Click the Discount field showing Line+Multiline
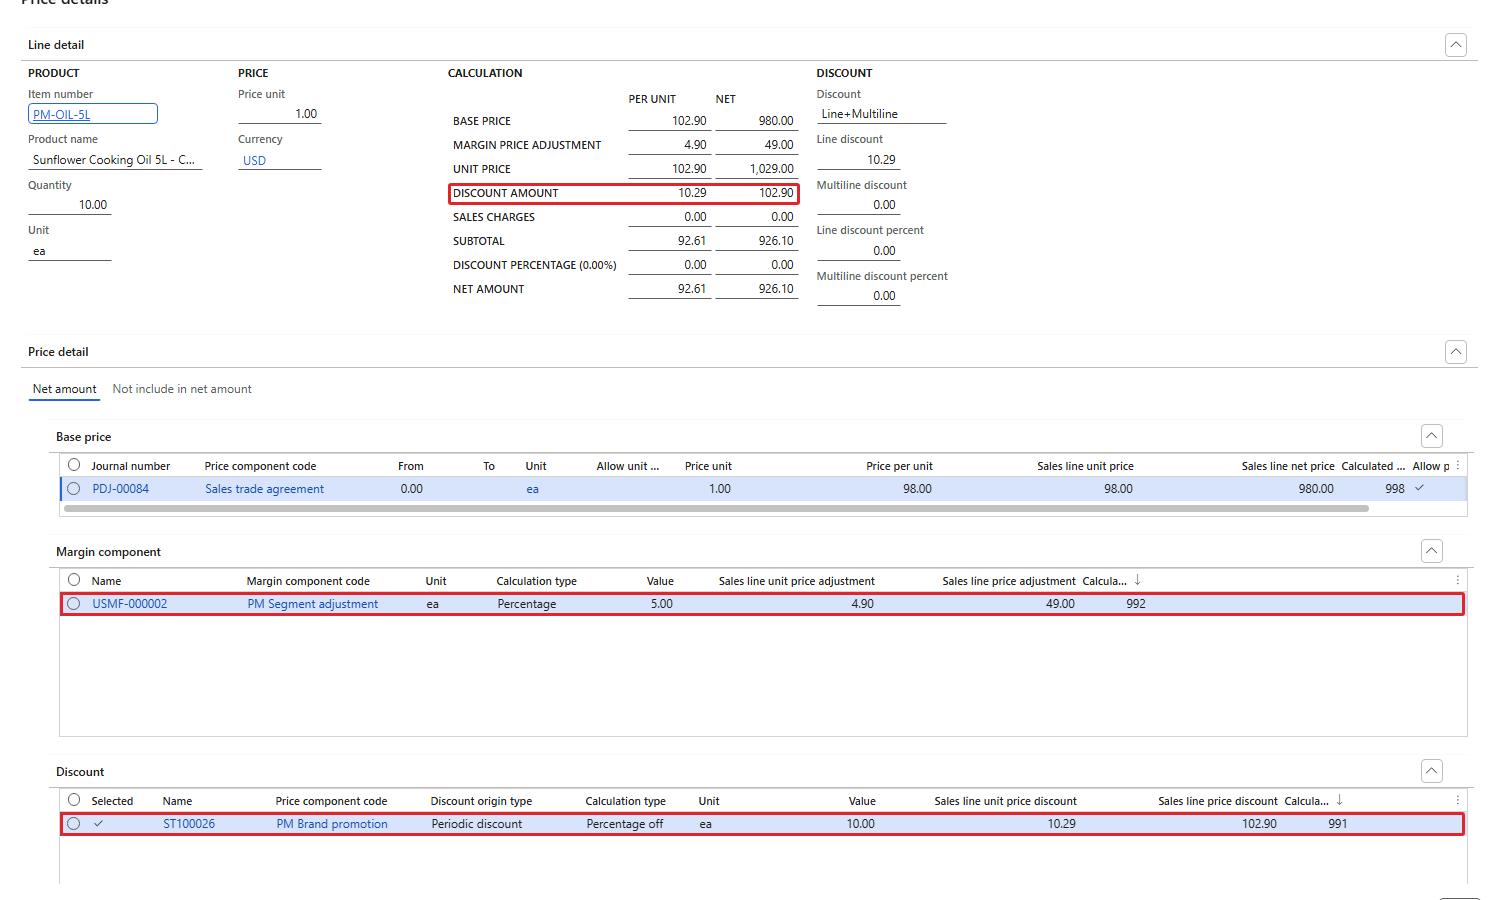 (881, 114)
